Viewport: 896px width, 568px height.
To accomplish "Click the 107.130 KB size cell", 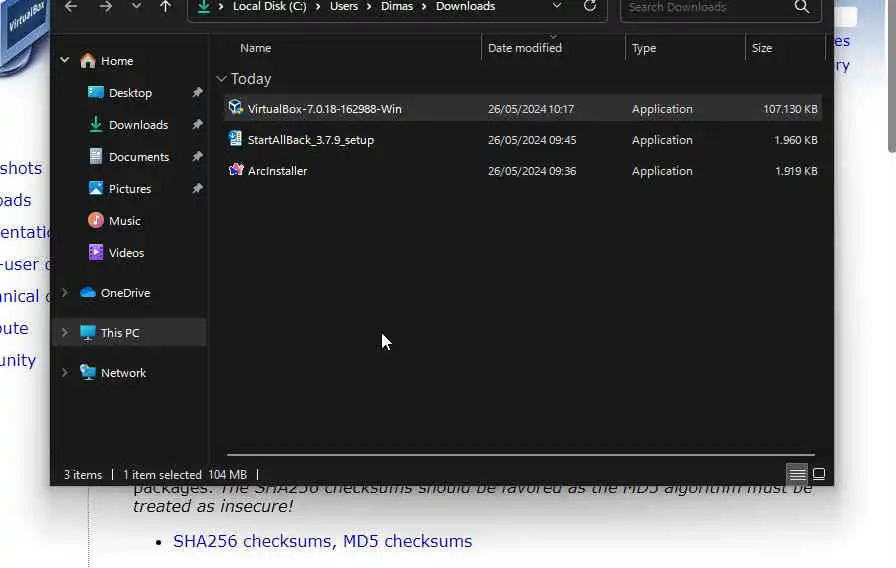I will click(x=790, y=109).
